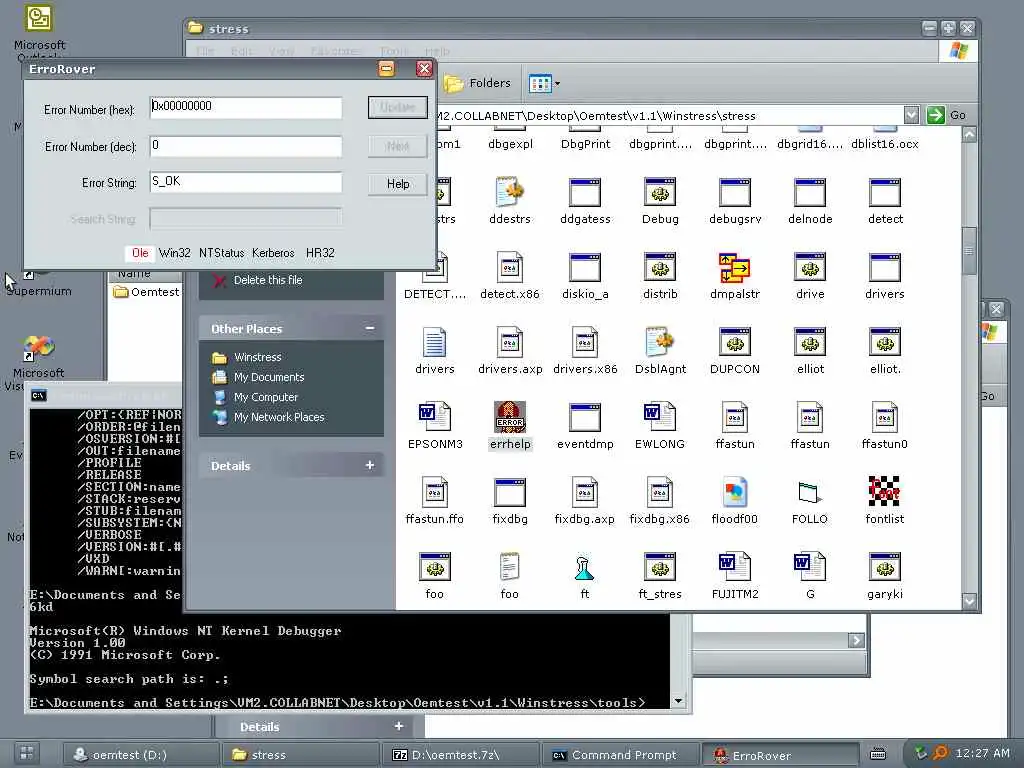Select the ft_stres icon

pos(660,567)
